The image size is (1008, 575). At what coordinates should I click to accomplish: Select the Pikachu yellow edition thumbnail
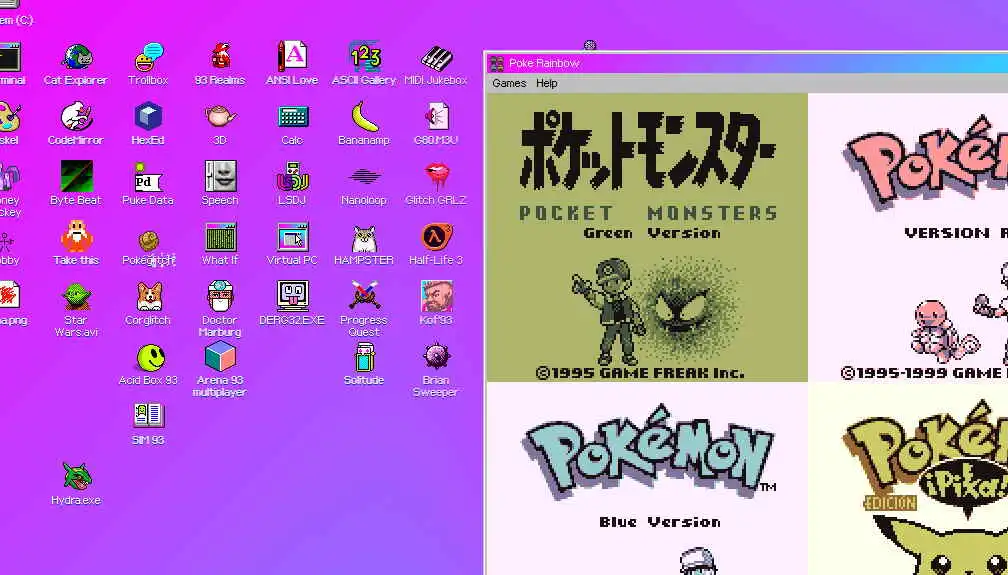(908, 479)
